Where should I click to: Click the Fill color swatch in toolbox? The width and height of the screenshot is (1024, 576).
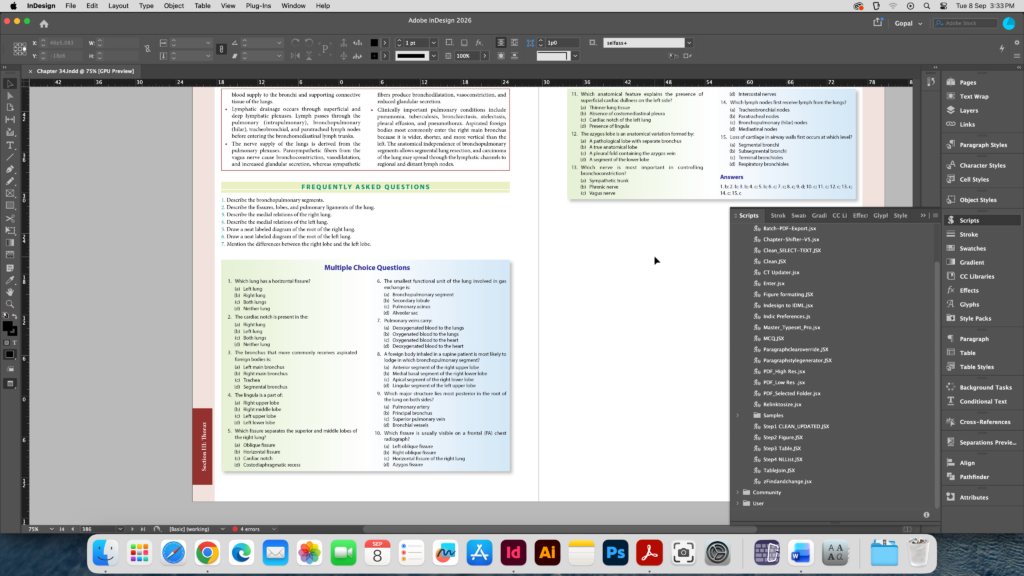pos(7,326)
